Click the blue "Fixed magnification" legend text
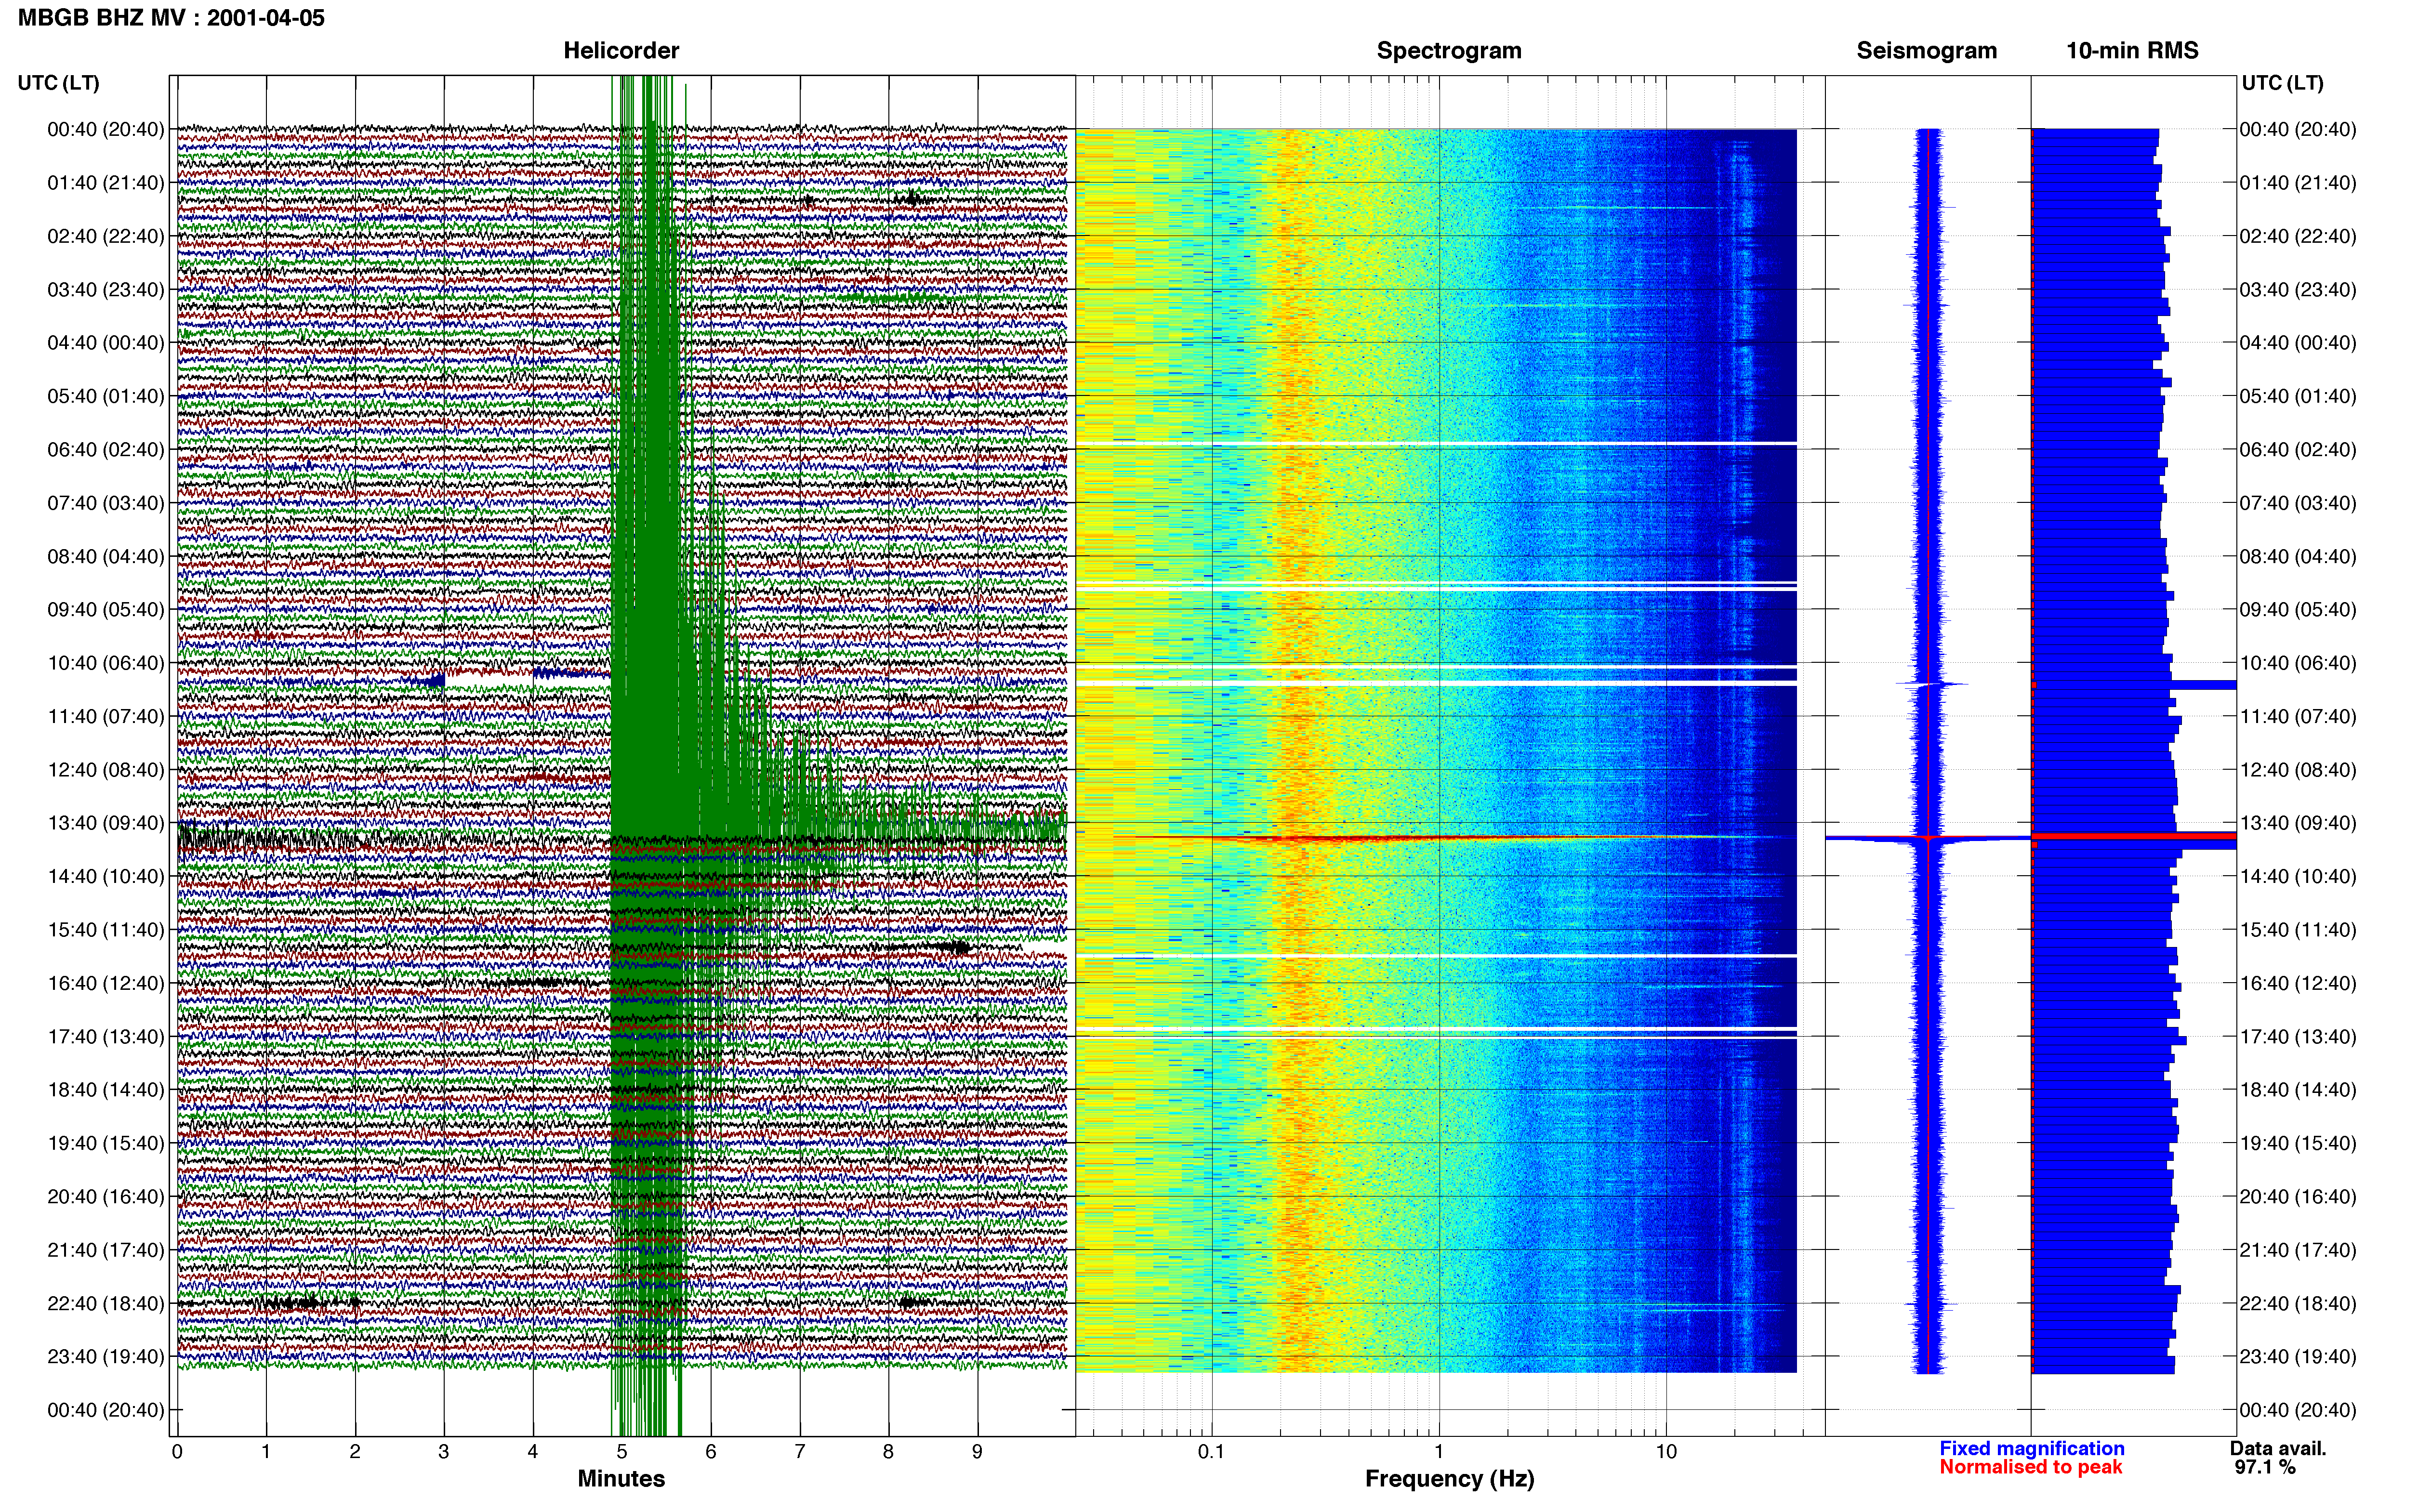 pyautogui.click(x=2031, y=1448)
